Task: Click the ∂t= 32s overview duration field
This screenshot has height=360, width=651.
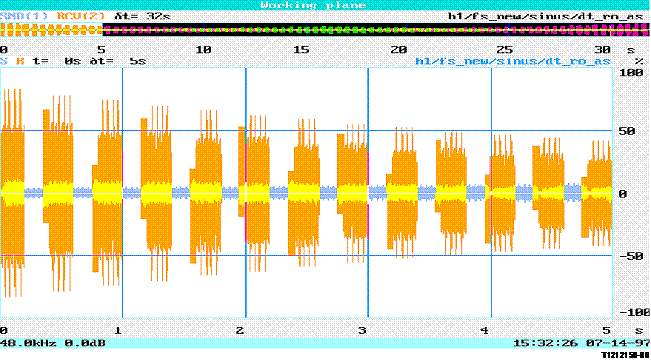Action: (x=142, y=16)
